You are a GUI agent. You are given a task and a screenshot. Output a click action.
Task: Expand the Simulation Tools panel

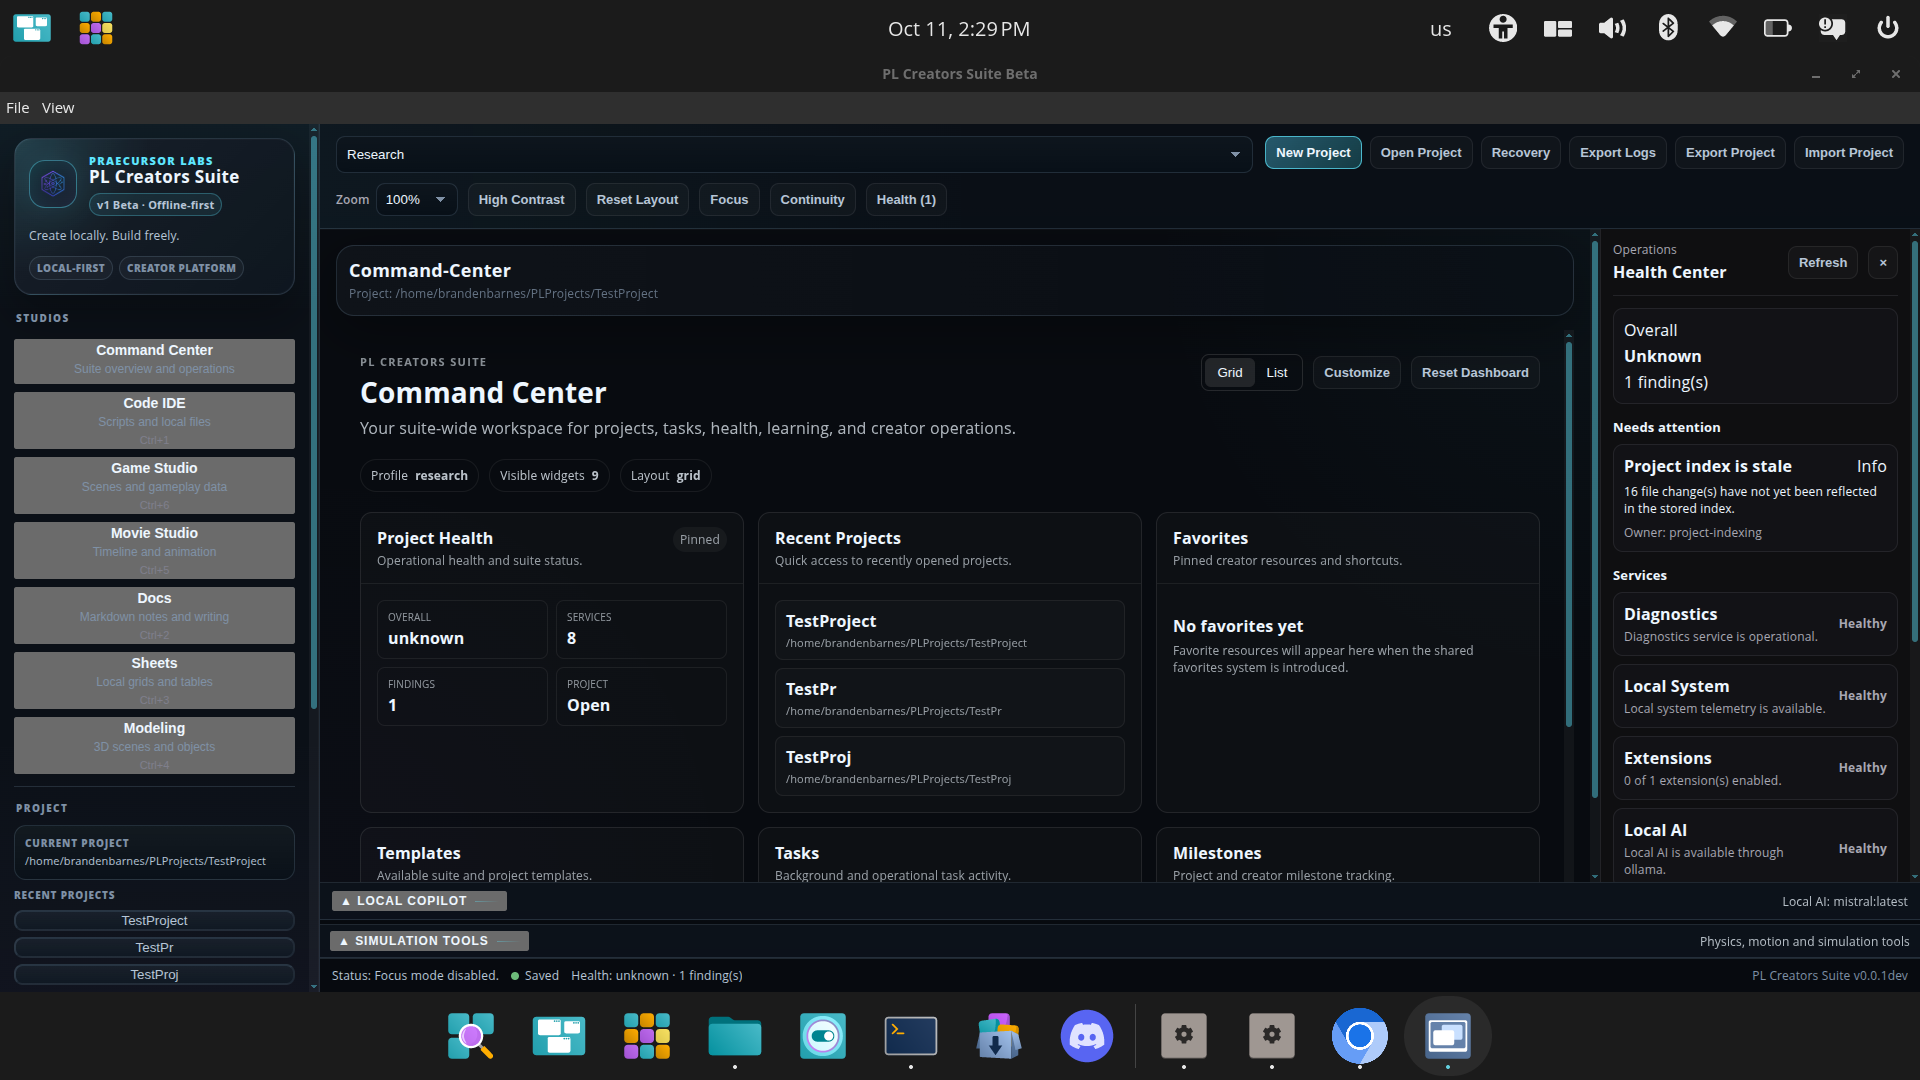(x=429, y=941)
